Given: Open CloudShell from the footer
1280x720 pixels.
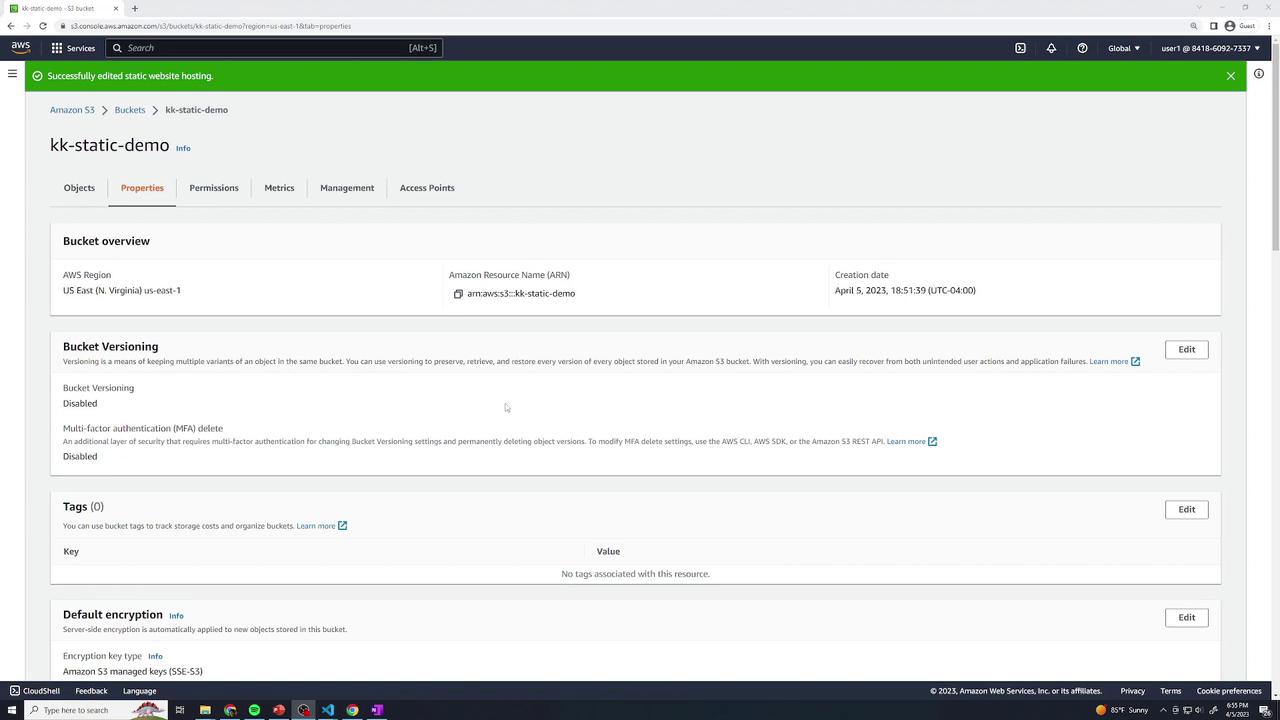Looking at the screenshot, I should [x=35, y=691].
